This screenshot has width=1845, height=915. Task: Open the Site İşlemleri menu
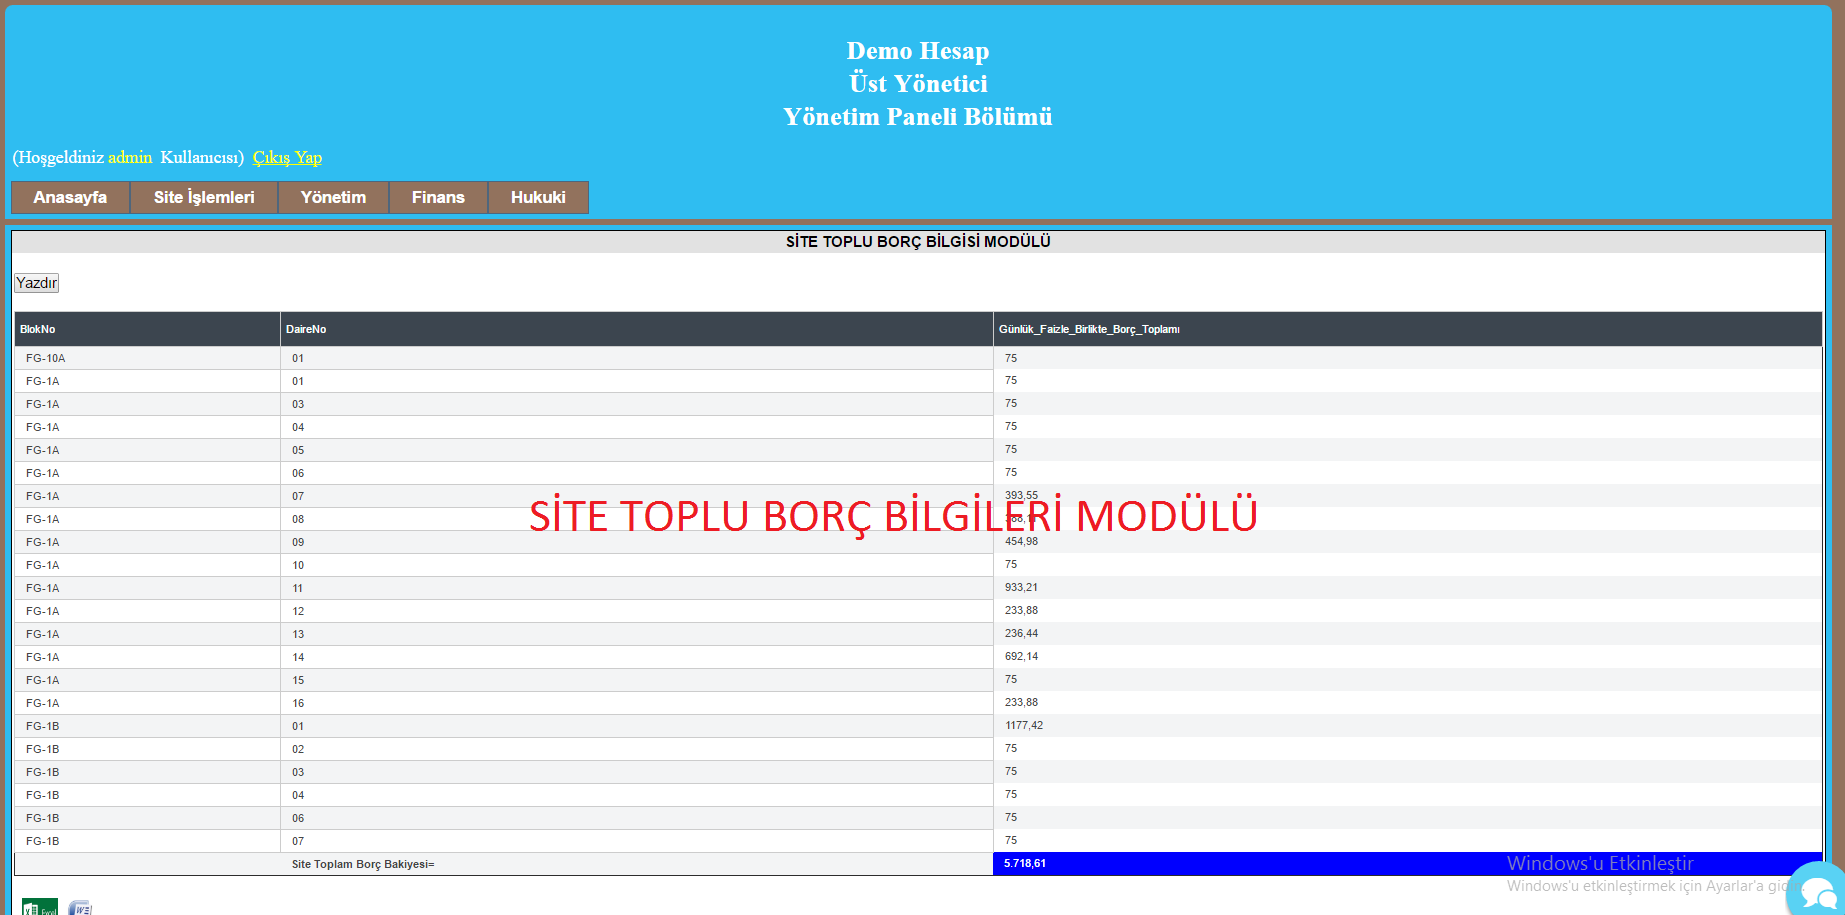pos(204,197)
